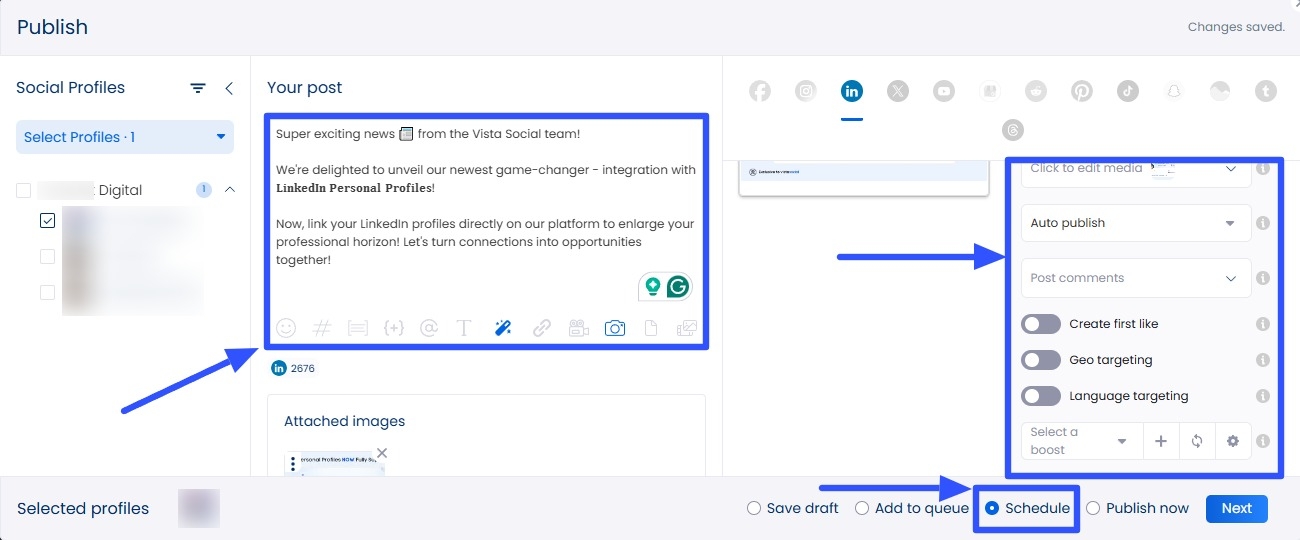Add a photo using the camera icon

pos(614,327)
